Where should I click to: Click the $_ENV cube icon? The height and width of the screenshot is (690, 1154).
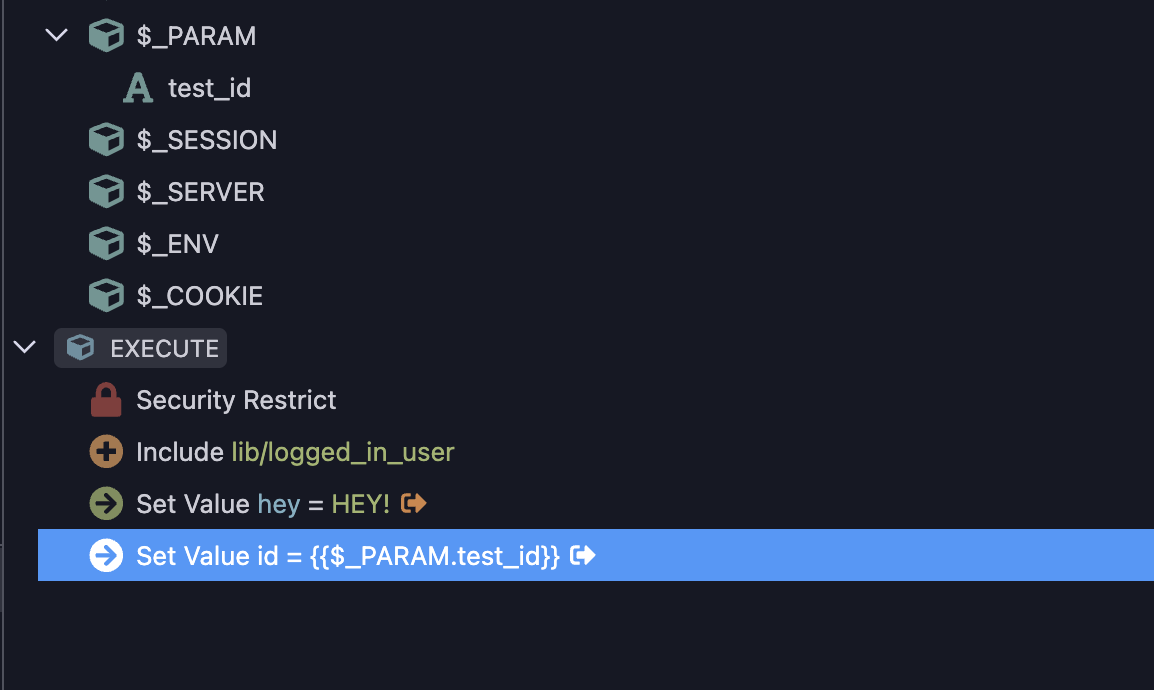coord(106,243)
